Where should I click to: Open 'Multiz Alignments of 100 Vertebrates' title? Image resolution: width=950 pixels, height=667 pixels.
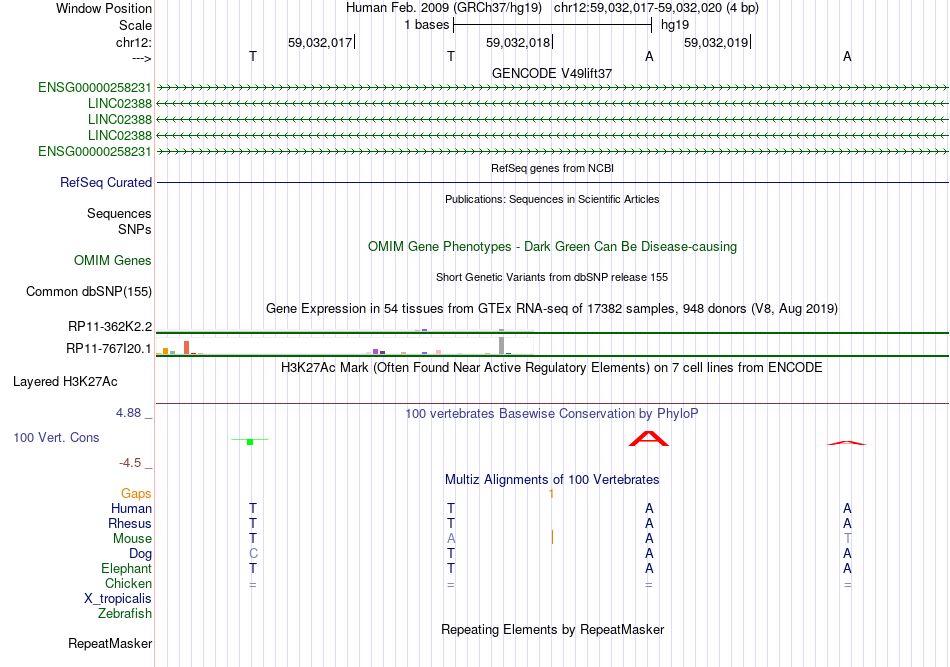552,480
